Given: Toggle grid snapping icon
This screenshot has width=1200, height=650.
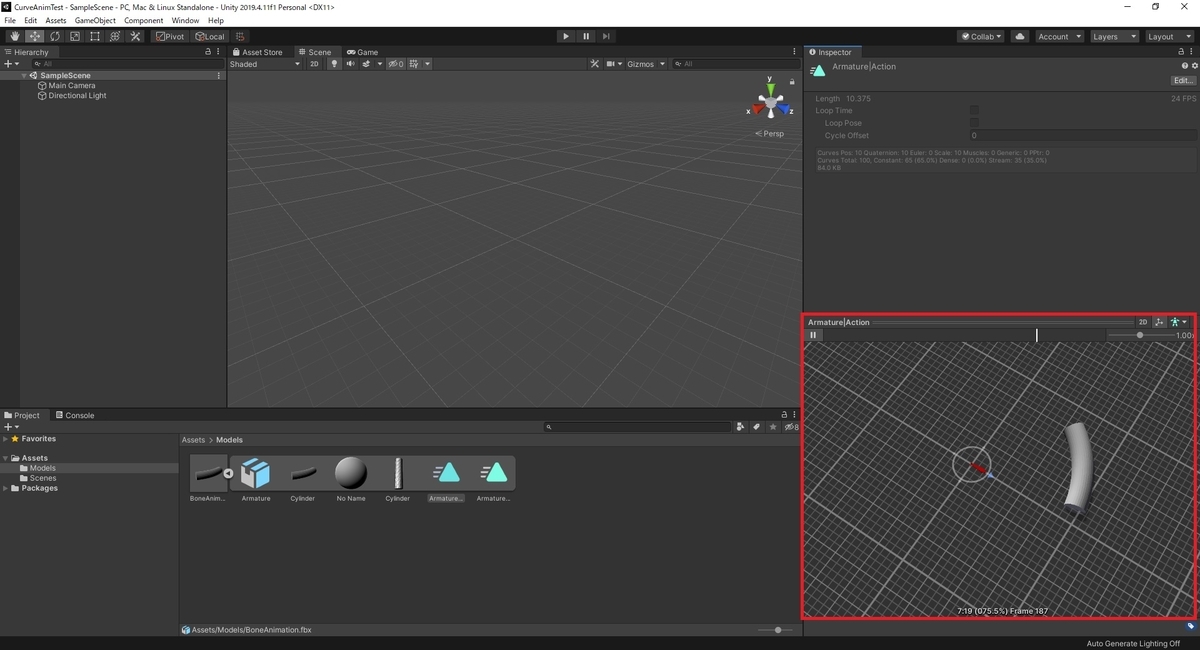Looking at the screenshot, I should click(240, 36).
